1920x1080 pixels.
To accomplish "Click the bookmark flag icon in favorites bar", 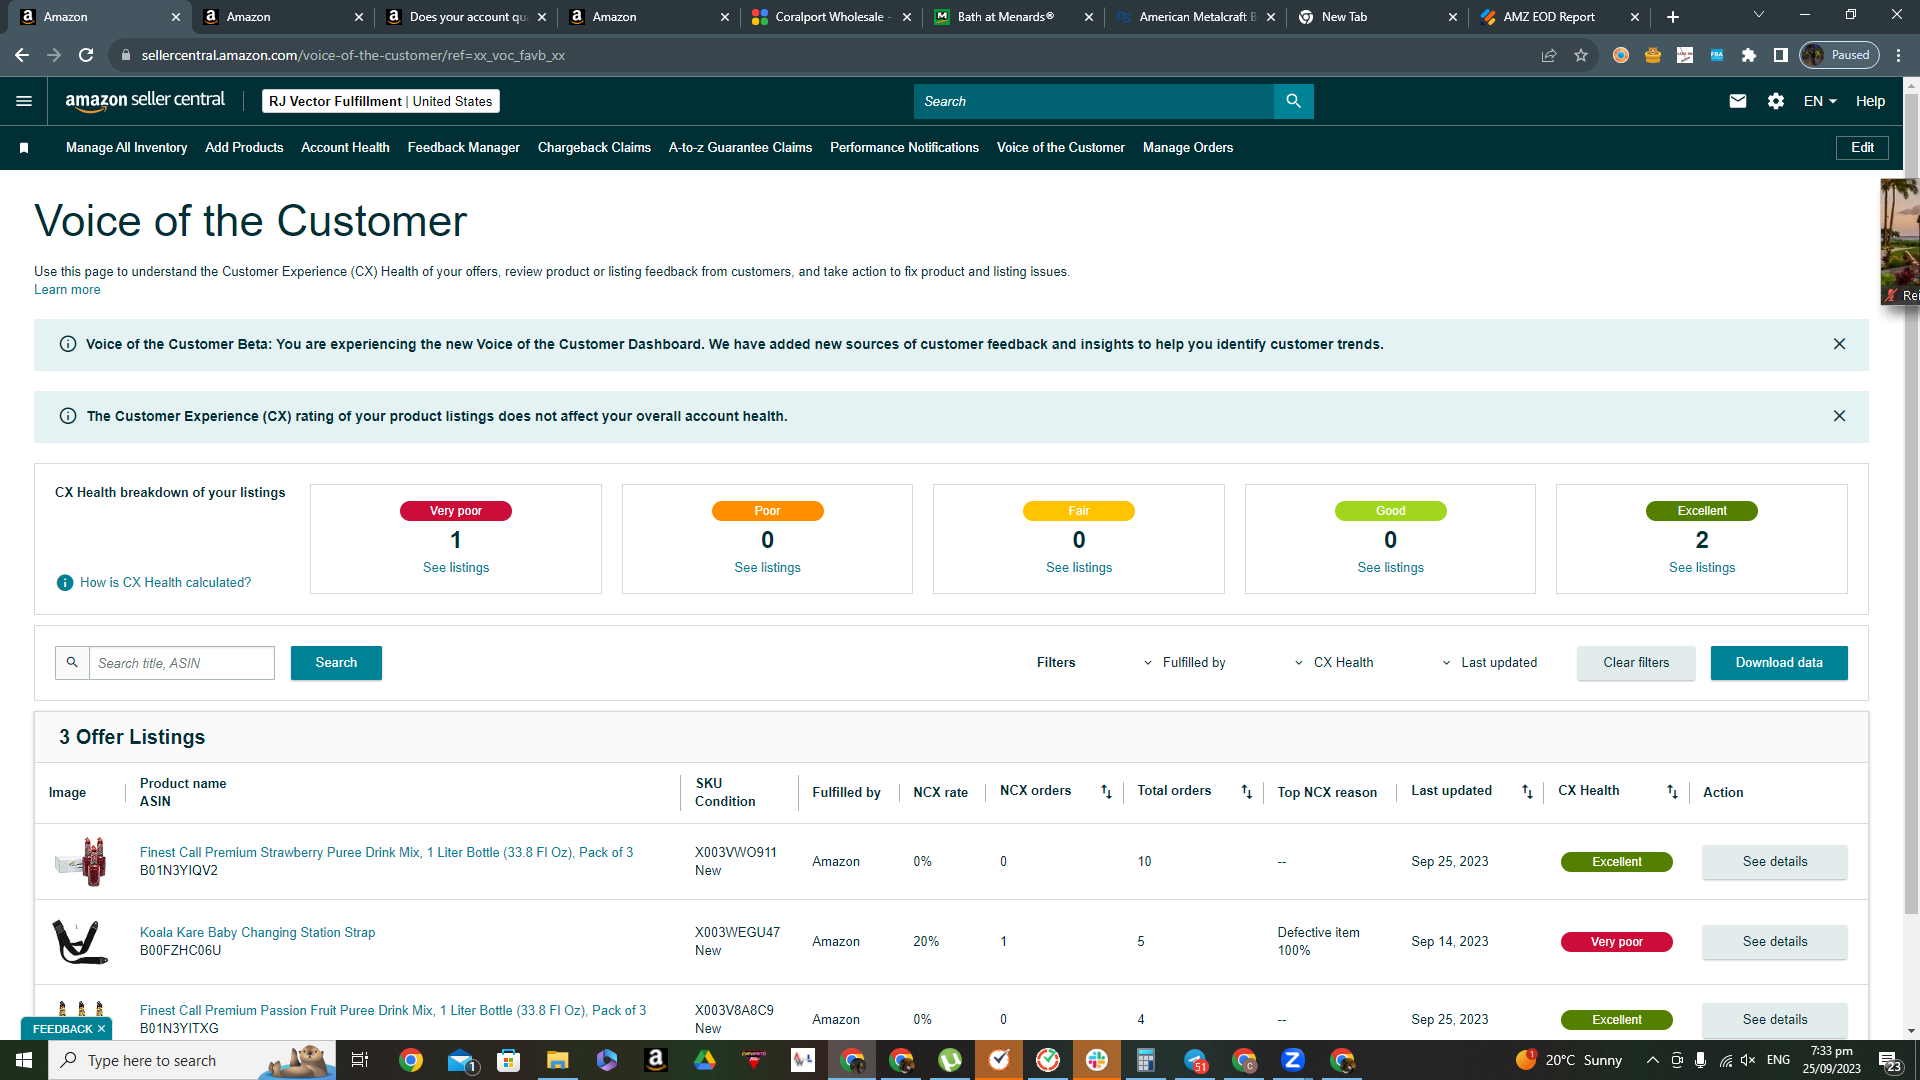I will (x=24, y=148).
